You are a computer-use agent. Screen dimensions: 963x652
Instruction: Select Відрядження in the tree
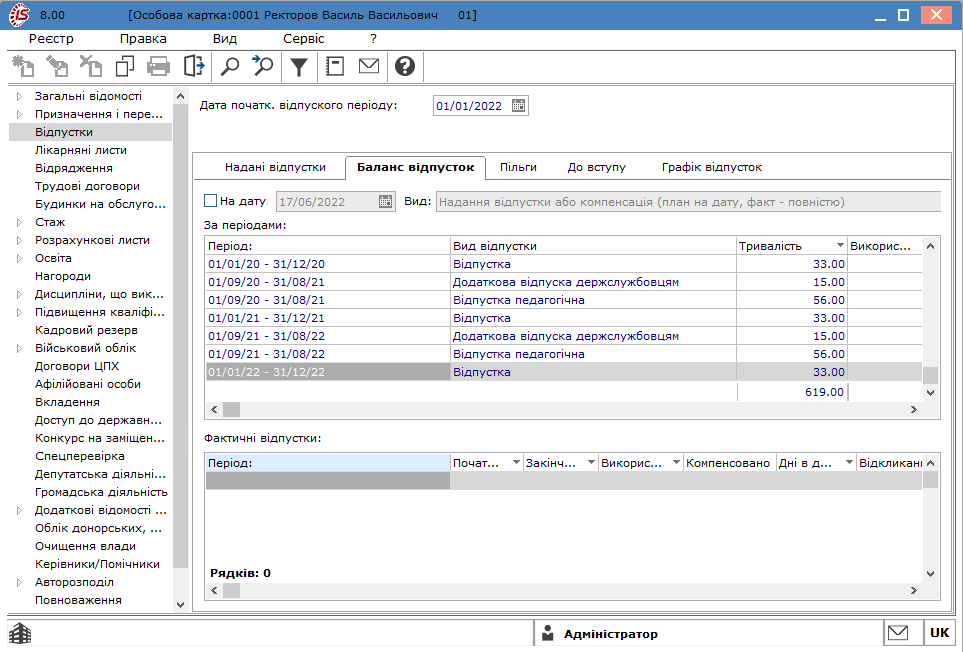[x=74, y=168]
